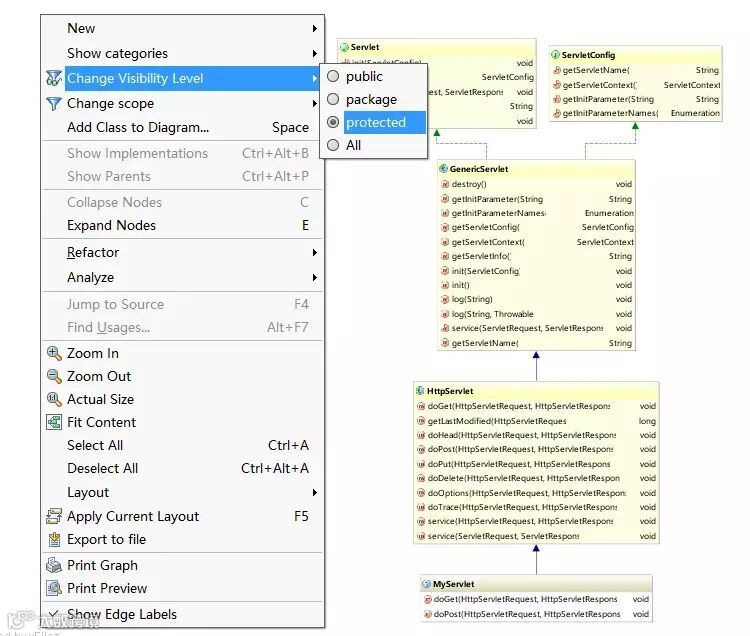The width and height of the screenshot is (750, 636).
Task: Select the package visibility radio button
Action: tap(333, 99)
